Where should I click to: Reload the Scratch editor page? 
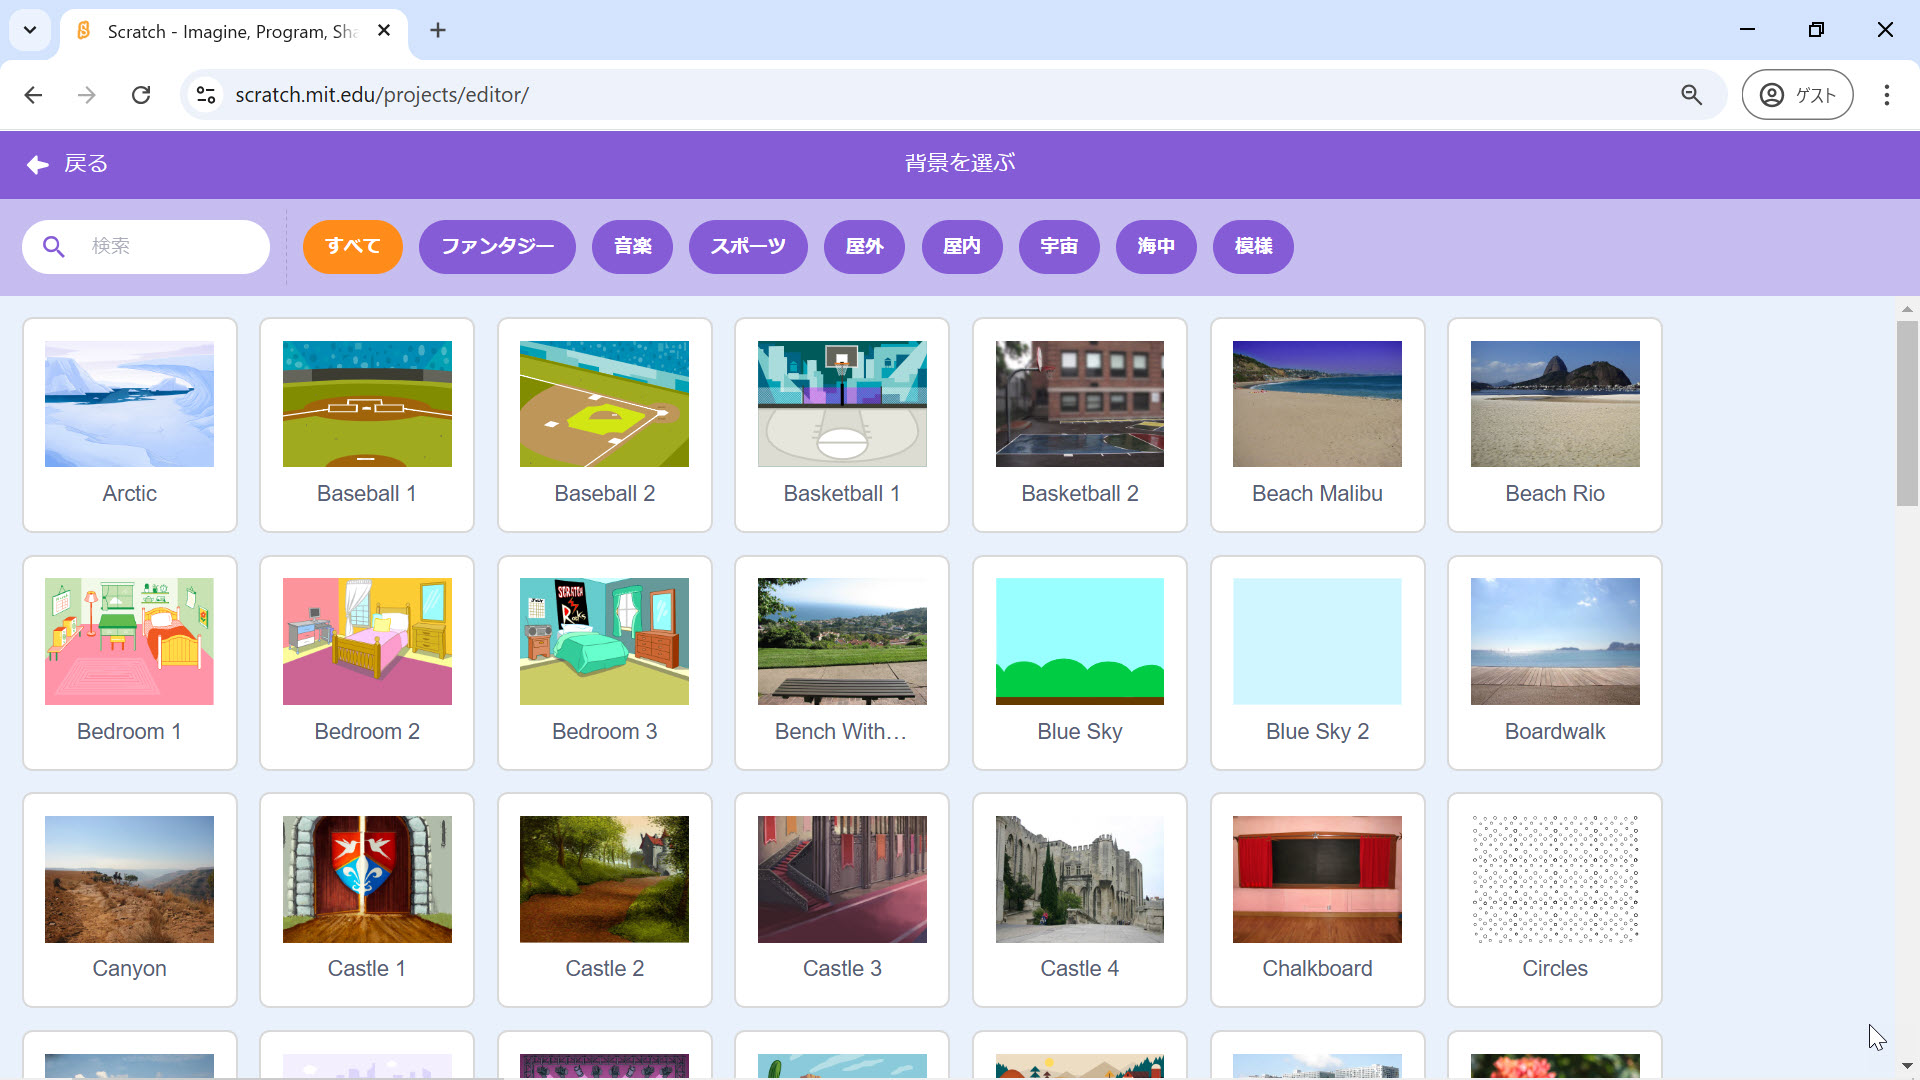[x=141, y=95]
